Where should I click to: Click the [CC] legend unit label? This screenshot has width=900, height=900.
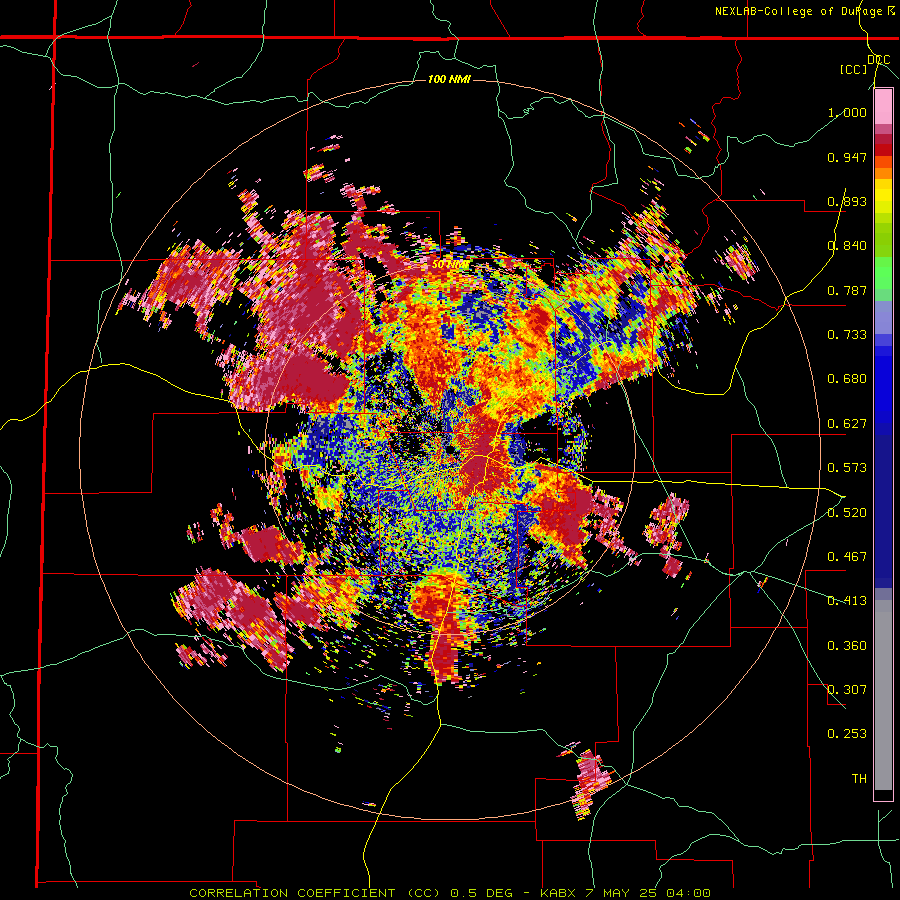click(x=854, y=69)
